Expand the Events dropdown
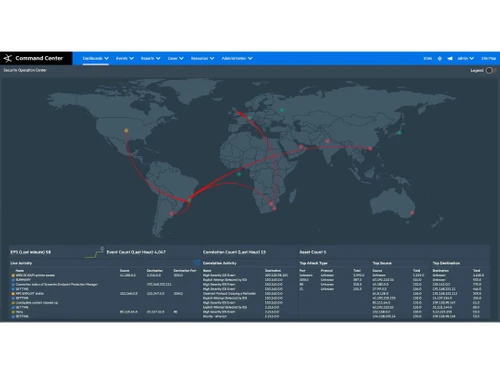Image resolution: width=500 pixels, height=375 pixels. tap(125, 58)
